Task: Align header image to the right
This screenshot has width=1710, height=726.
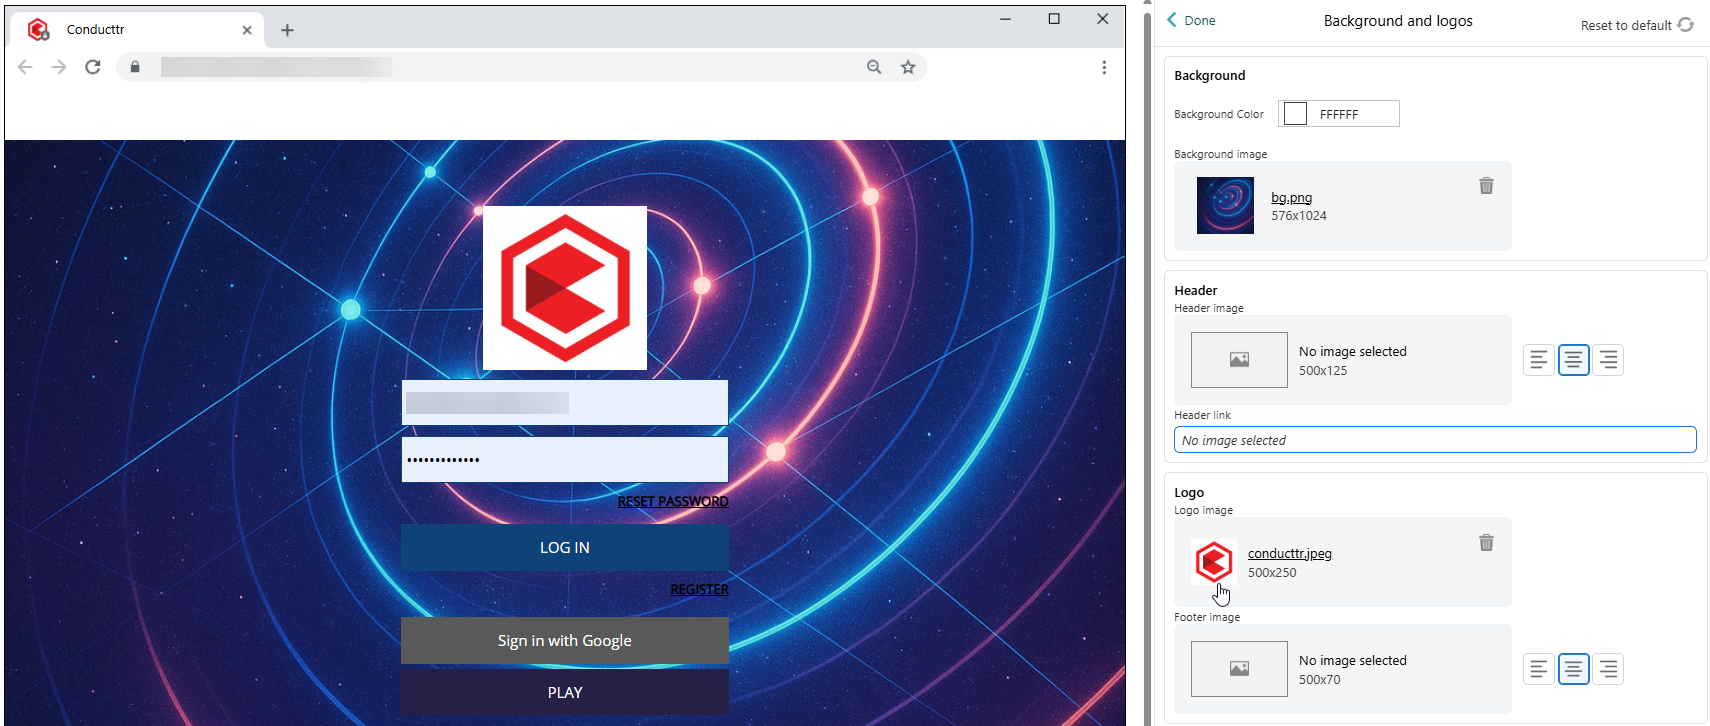Action: 1608,360
